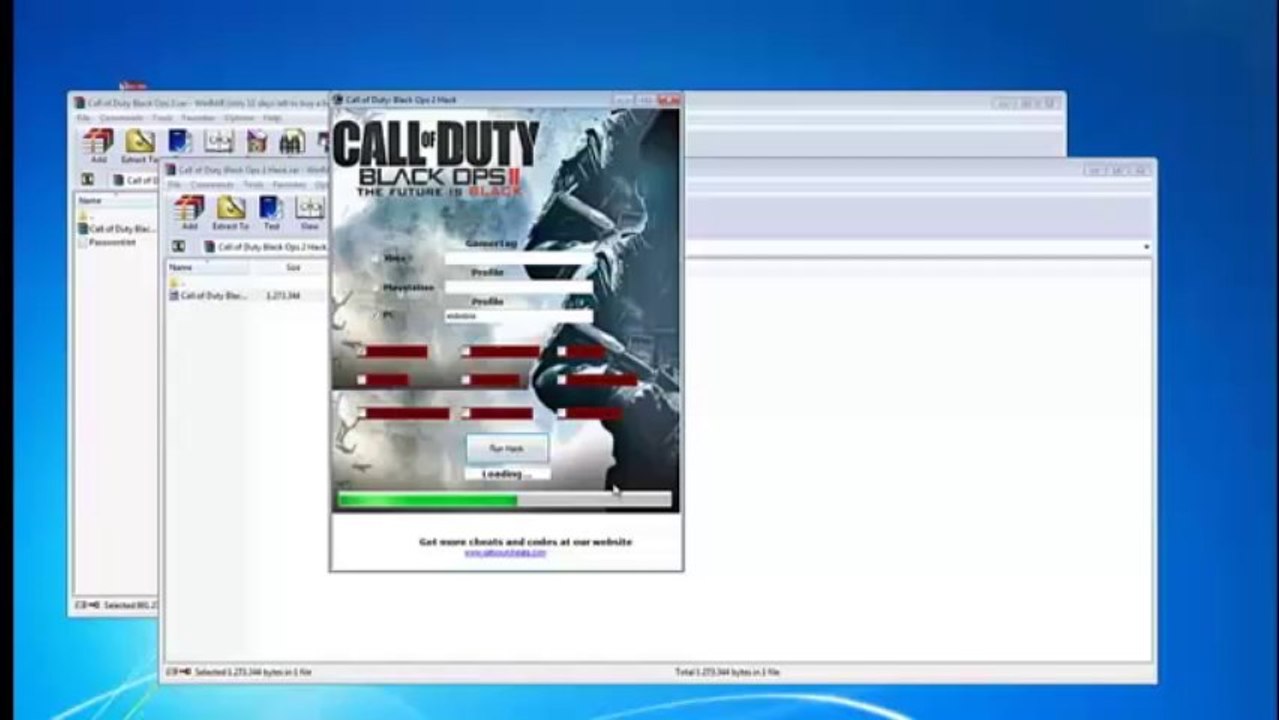Click View icon in back WinRAR window

coord(218,142)
